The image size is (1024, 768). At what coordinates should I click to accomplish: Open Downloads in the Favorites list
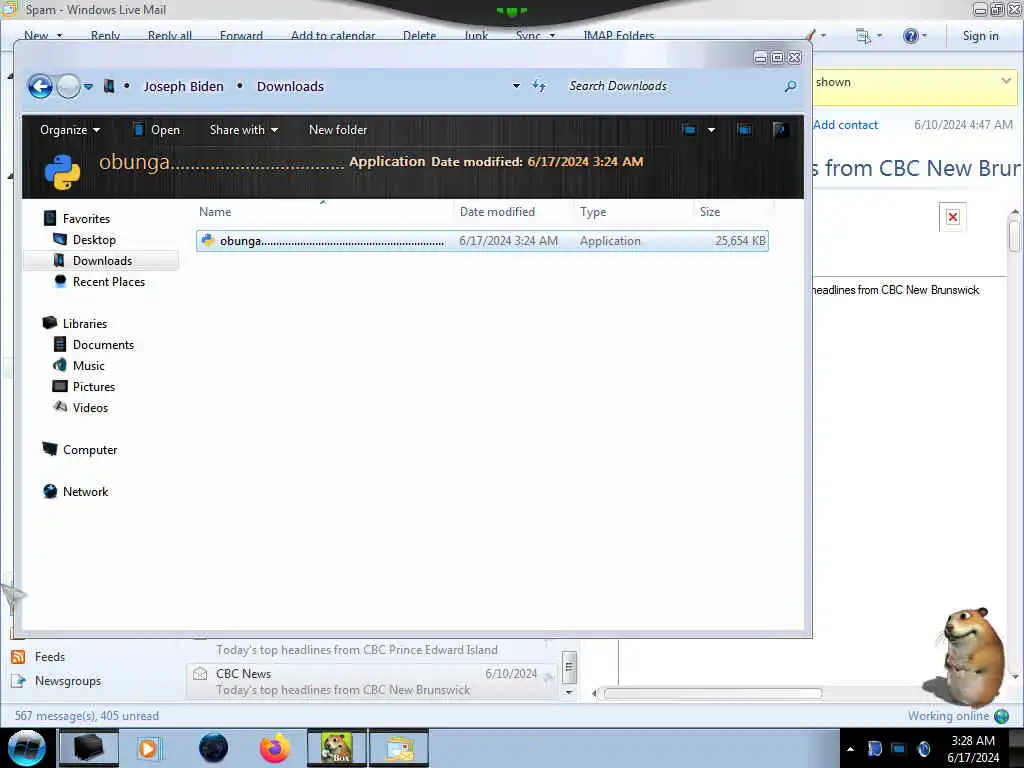pyautogui.click(x=103, y=261)
